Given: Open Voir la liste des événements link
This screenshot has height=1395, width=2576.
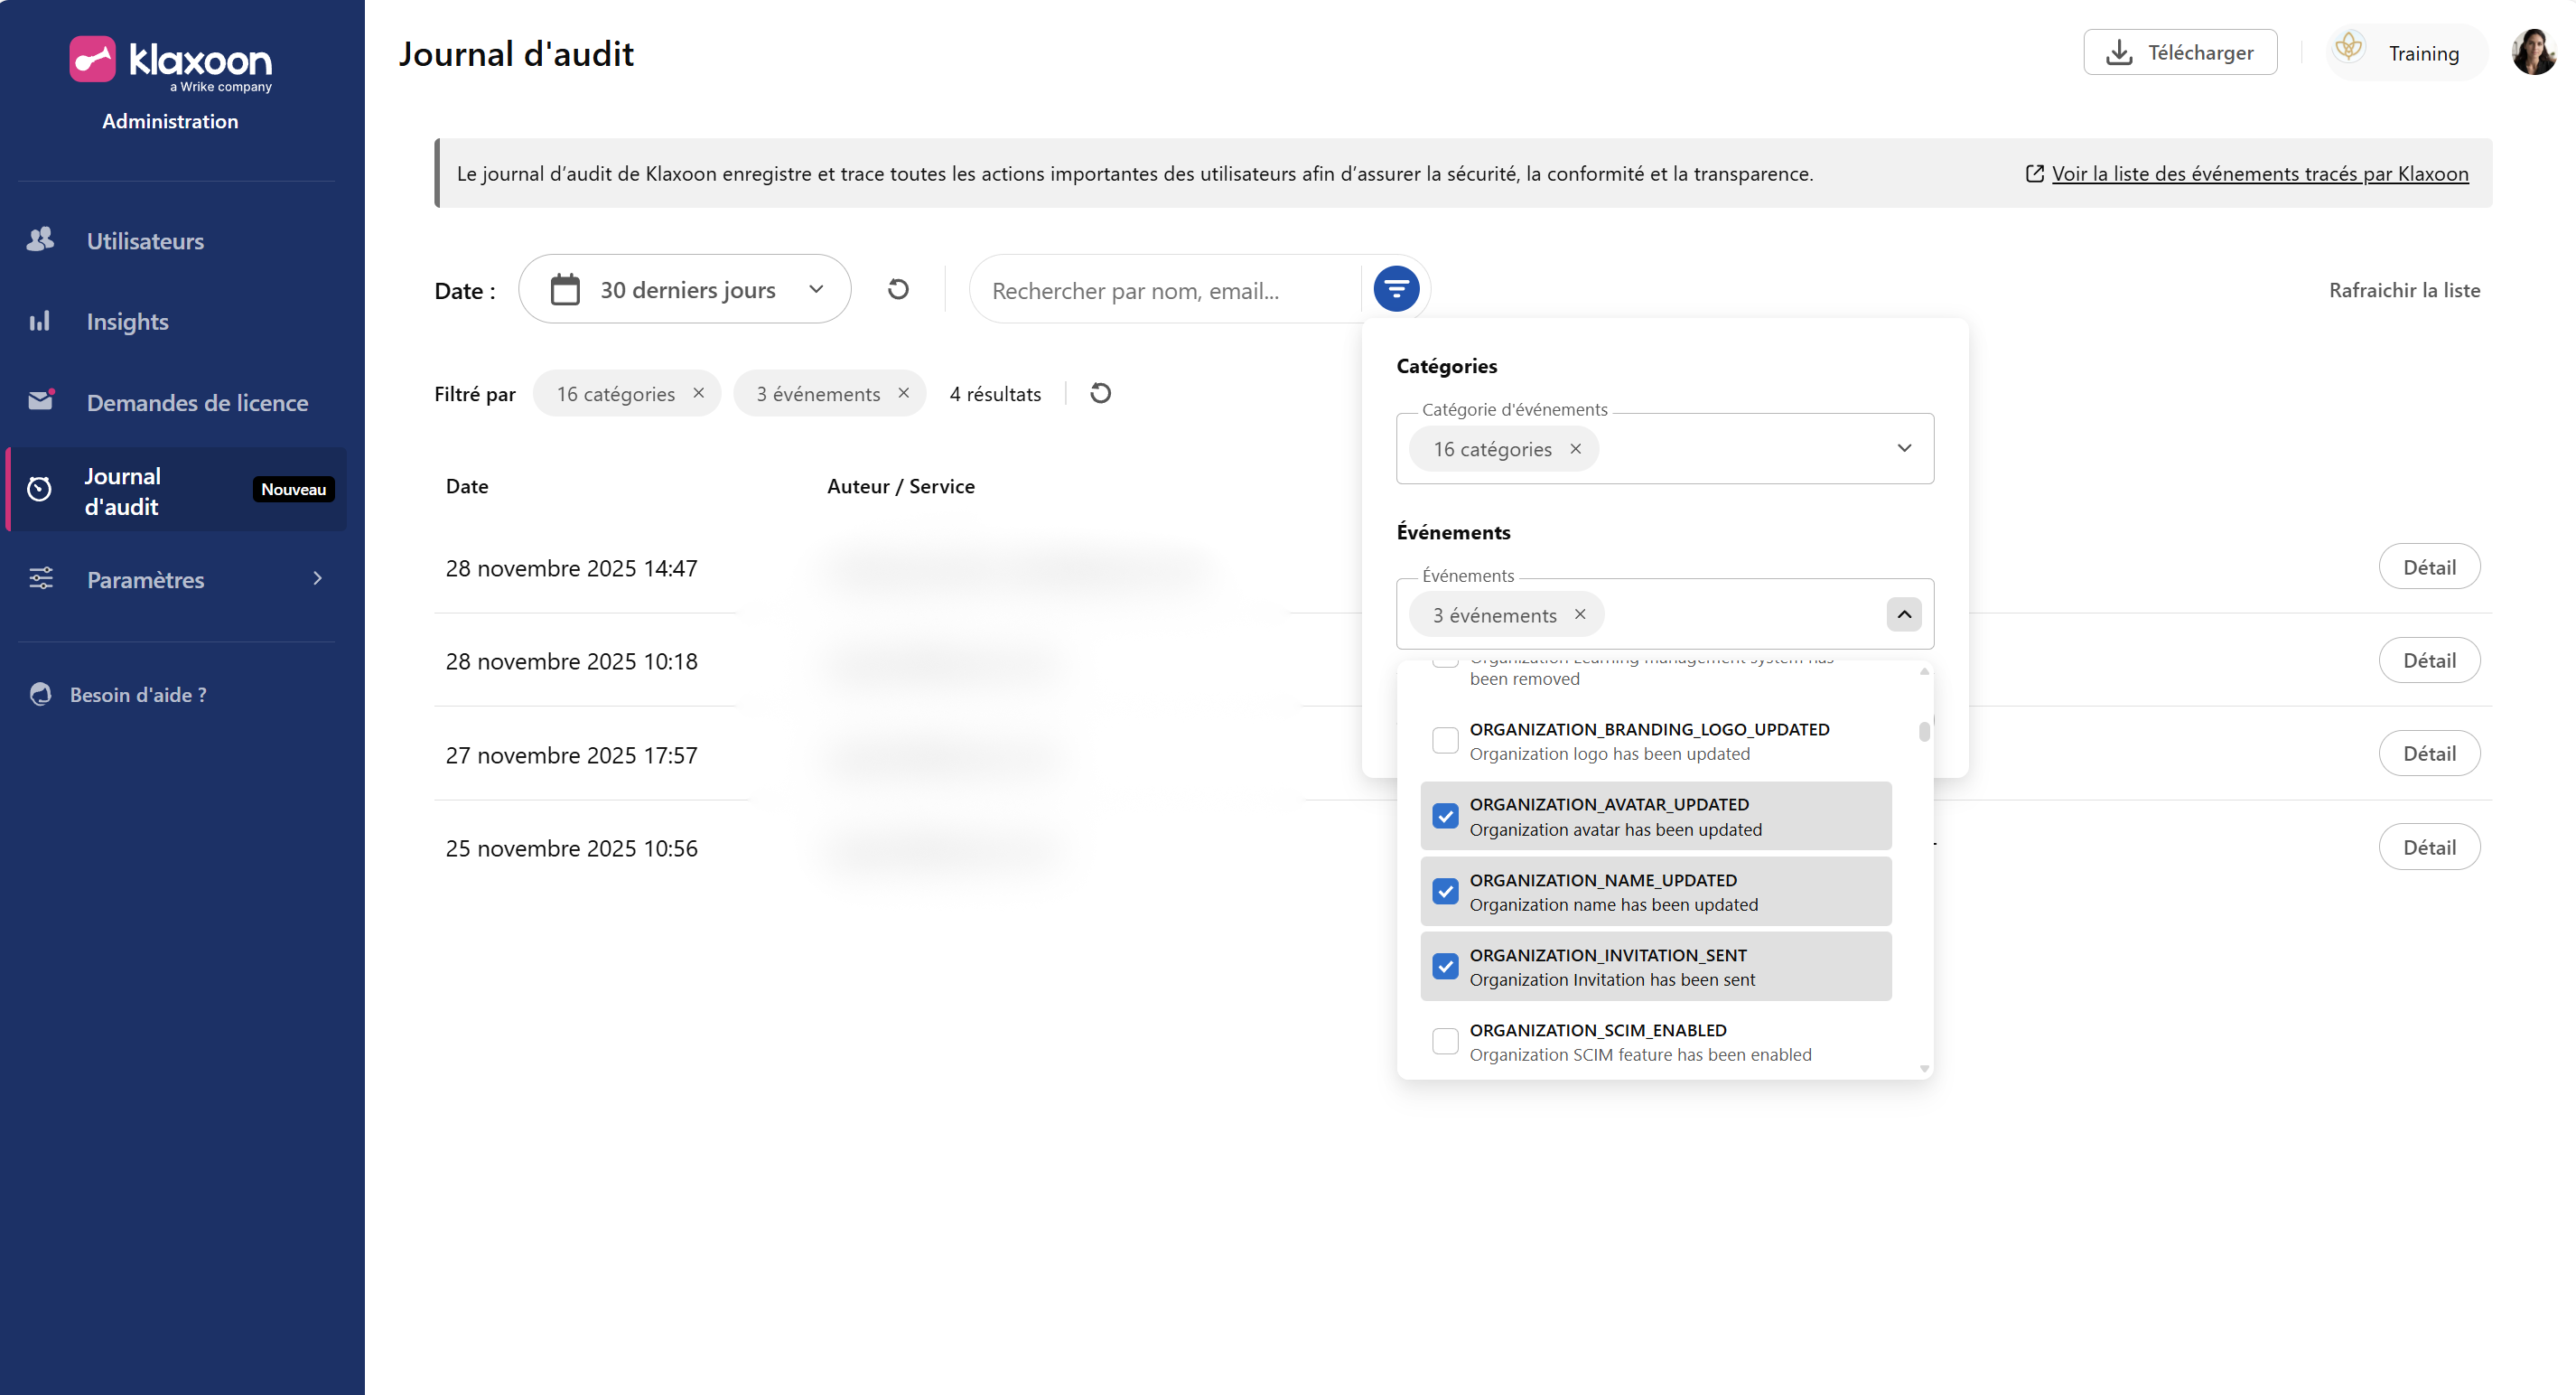Looking at the screenshot, I should (2259, 174).
